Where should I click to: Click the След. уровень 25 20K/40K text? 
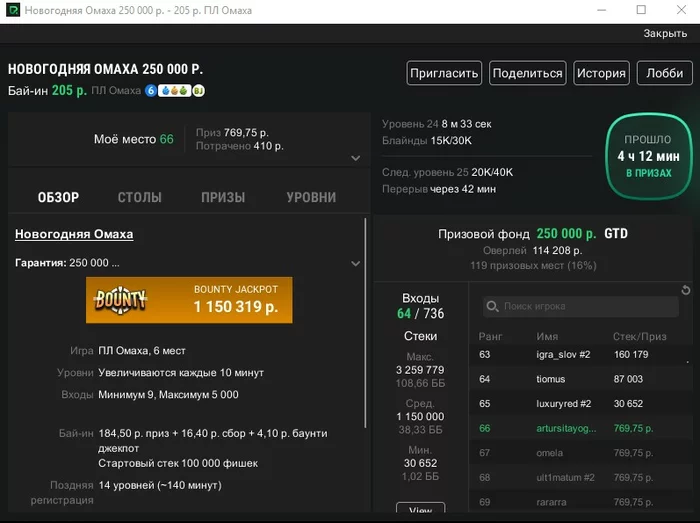447,172
